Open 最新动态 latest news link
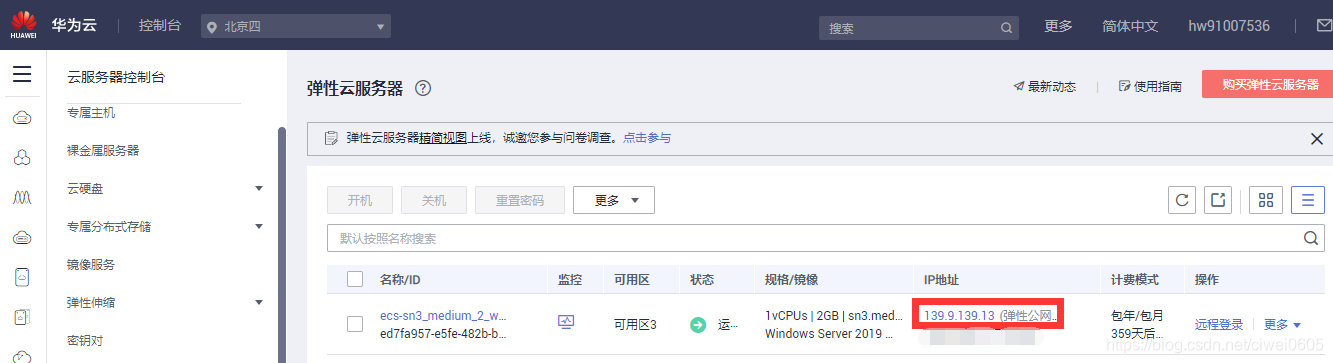 pyautogui.click(x=1045, y=87)
